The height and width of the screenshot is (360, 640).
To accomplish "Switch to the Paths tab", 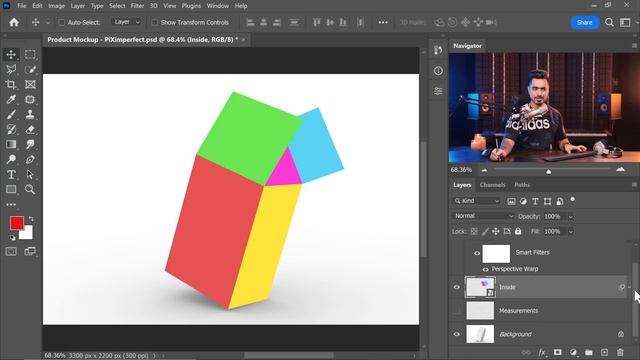I will [522, 185].
